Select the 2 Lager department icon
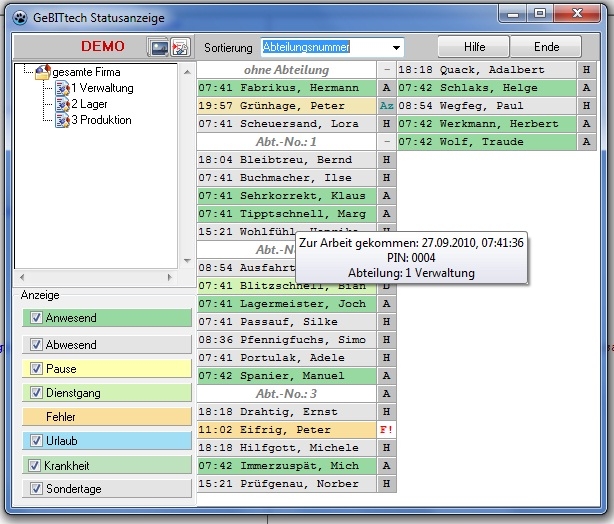 [x=60, y=104]
